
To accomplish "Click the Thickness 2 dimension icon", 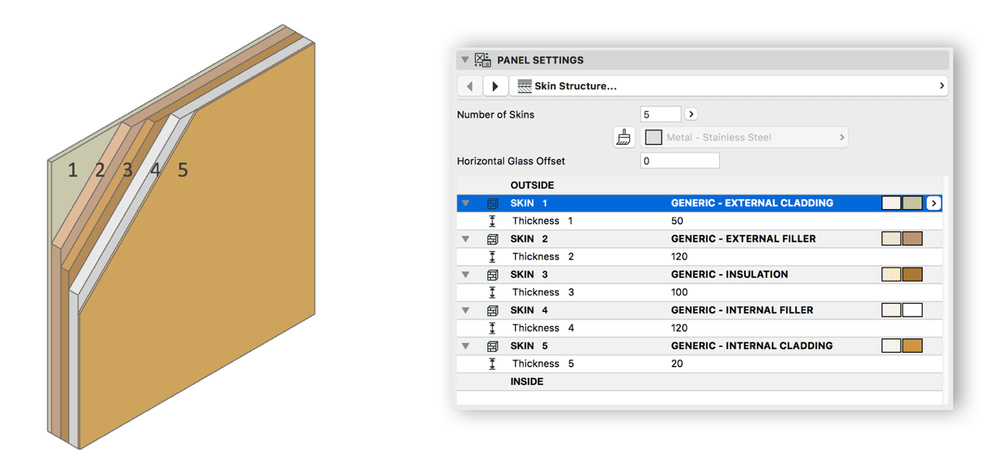I will tap(492, 257).
